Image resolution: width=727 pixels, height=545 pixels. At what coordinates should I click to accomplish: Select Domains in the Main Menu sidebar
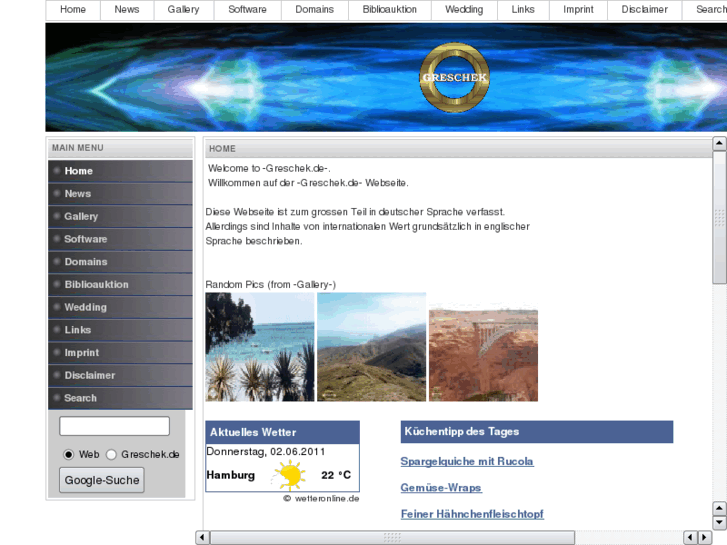click(120, 262)
